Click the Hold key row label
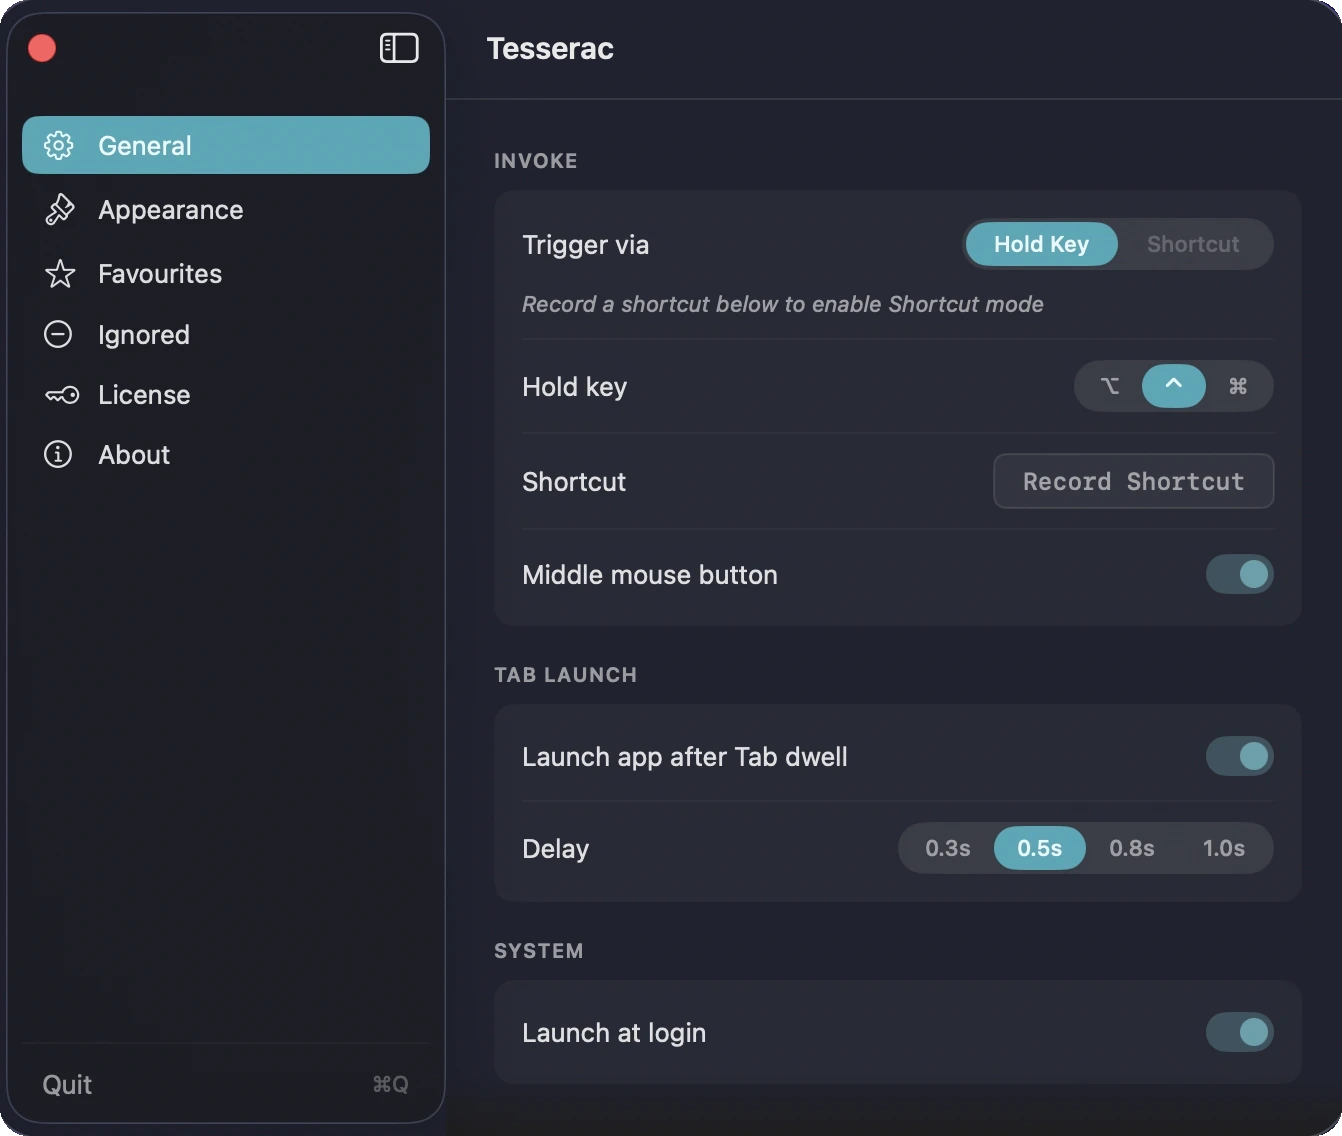 (574, 387)
